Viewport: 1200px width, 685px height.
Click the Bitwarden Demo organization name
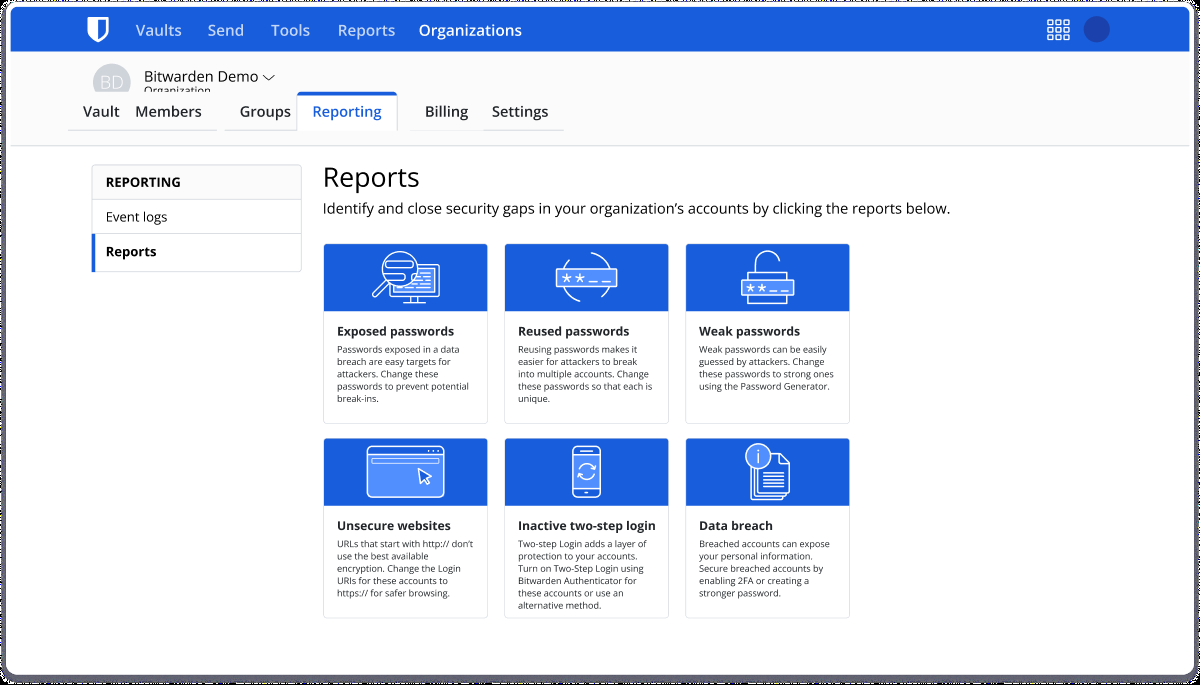(201, 77)
